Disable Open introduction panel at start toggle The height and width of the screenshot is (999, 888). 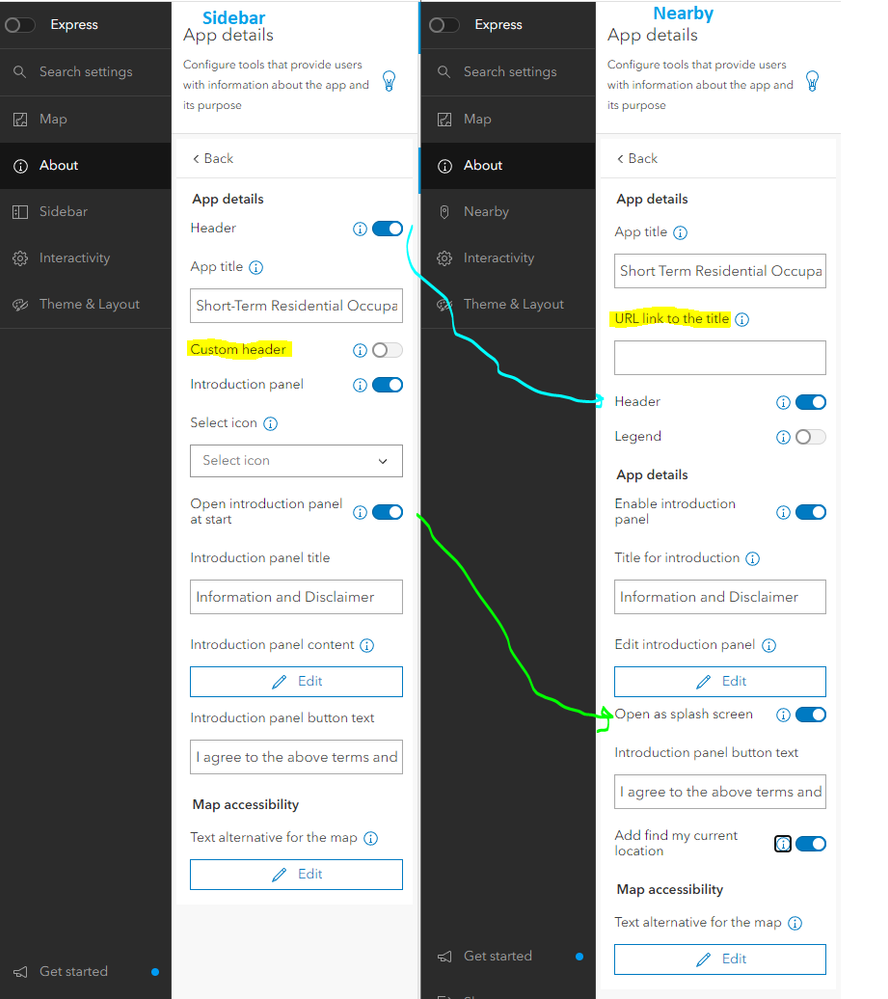[x=387, y=512]
